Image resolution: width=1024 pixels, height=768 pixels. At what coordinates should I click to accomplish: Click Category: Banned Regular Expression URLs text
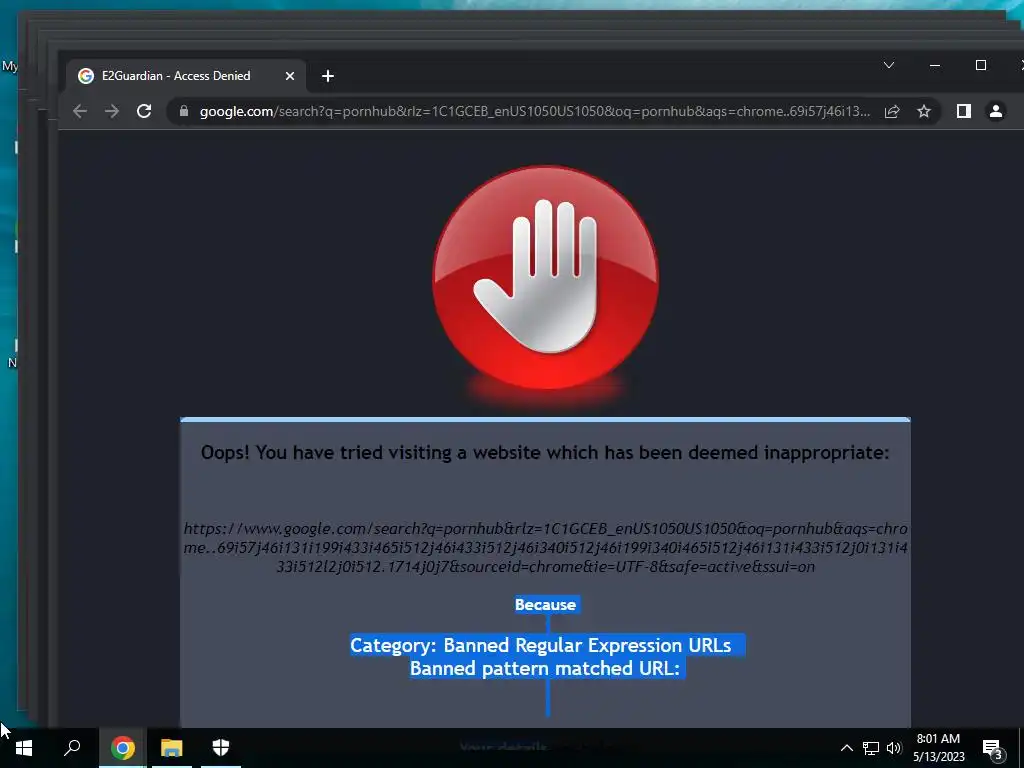[541, 645]
